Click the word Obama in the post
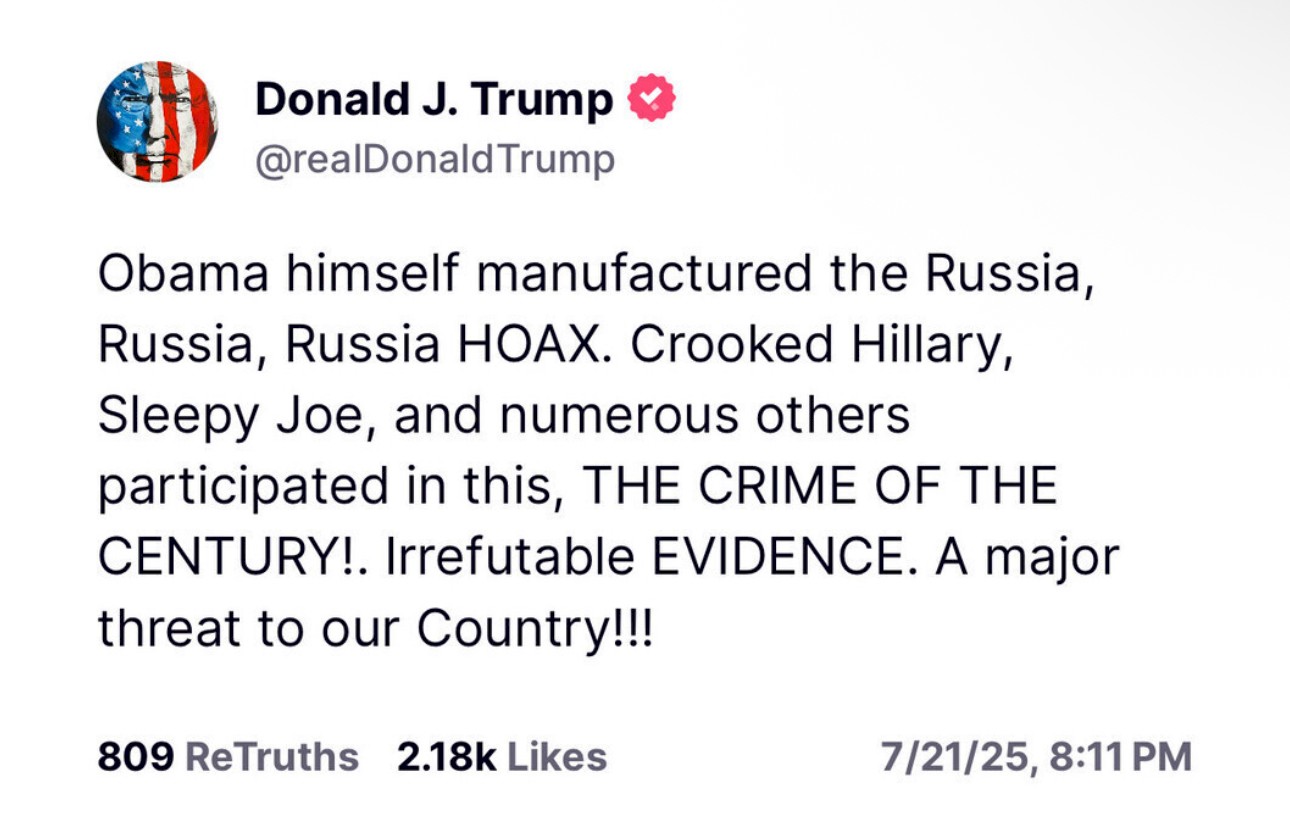 click(182, 274)
